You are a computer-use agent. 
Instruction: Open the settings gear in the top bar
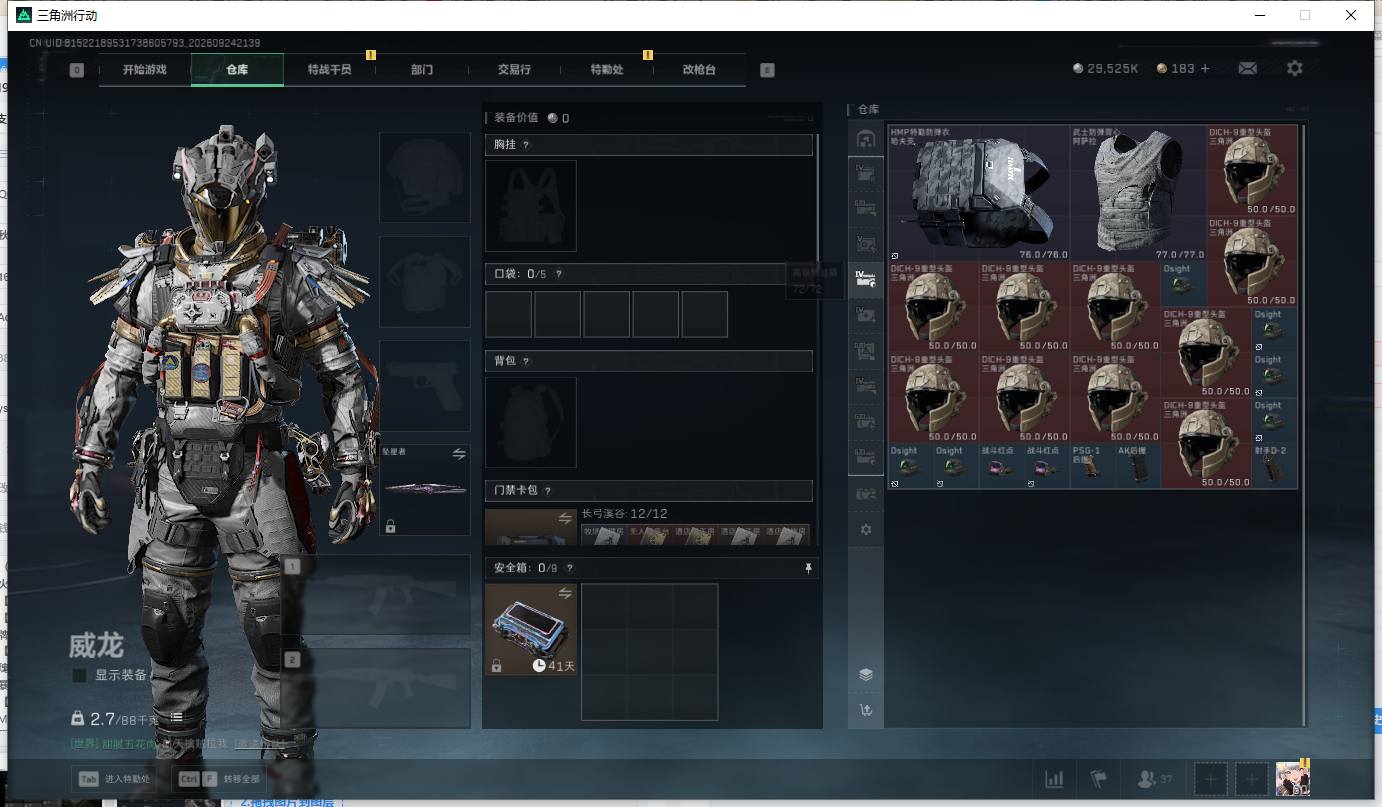tap(1295, 68)
